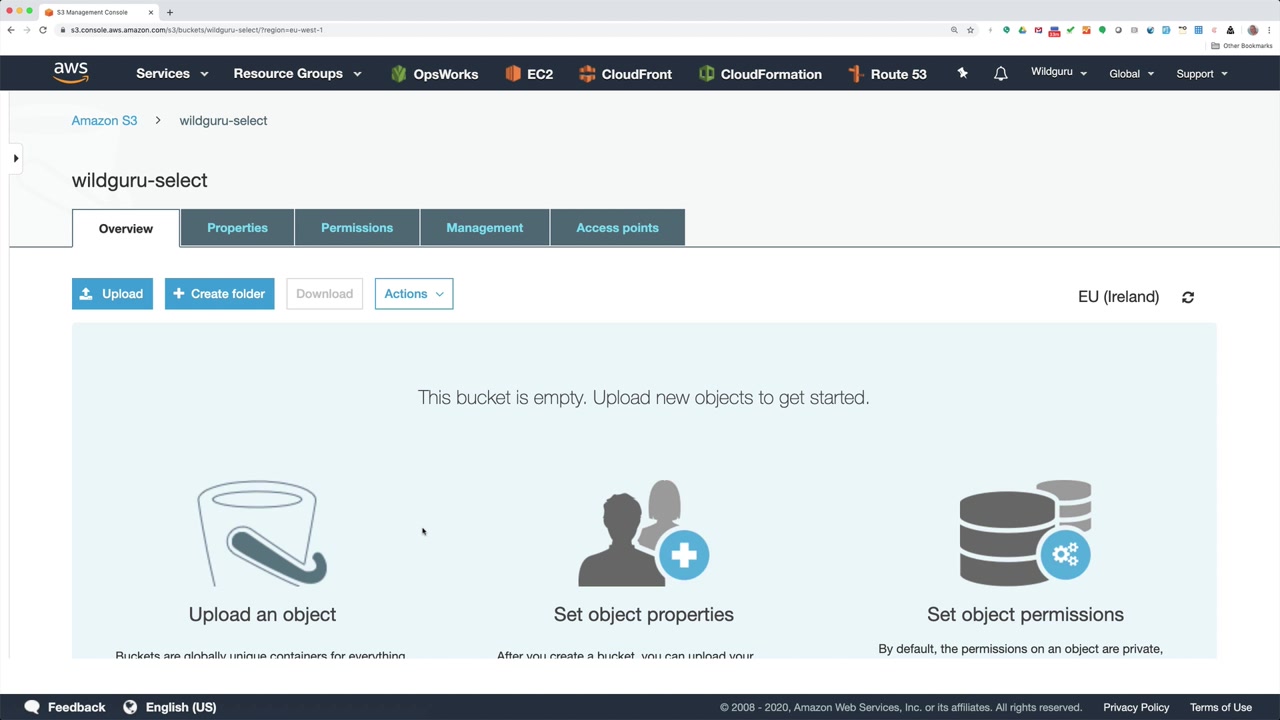Follow the Amazon S3 breadcrumb link

(104, 120)
